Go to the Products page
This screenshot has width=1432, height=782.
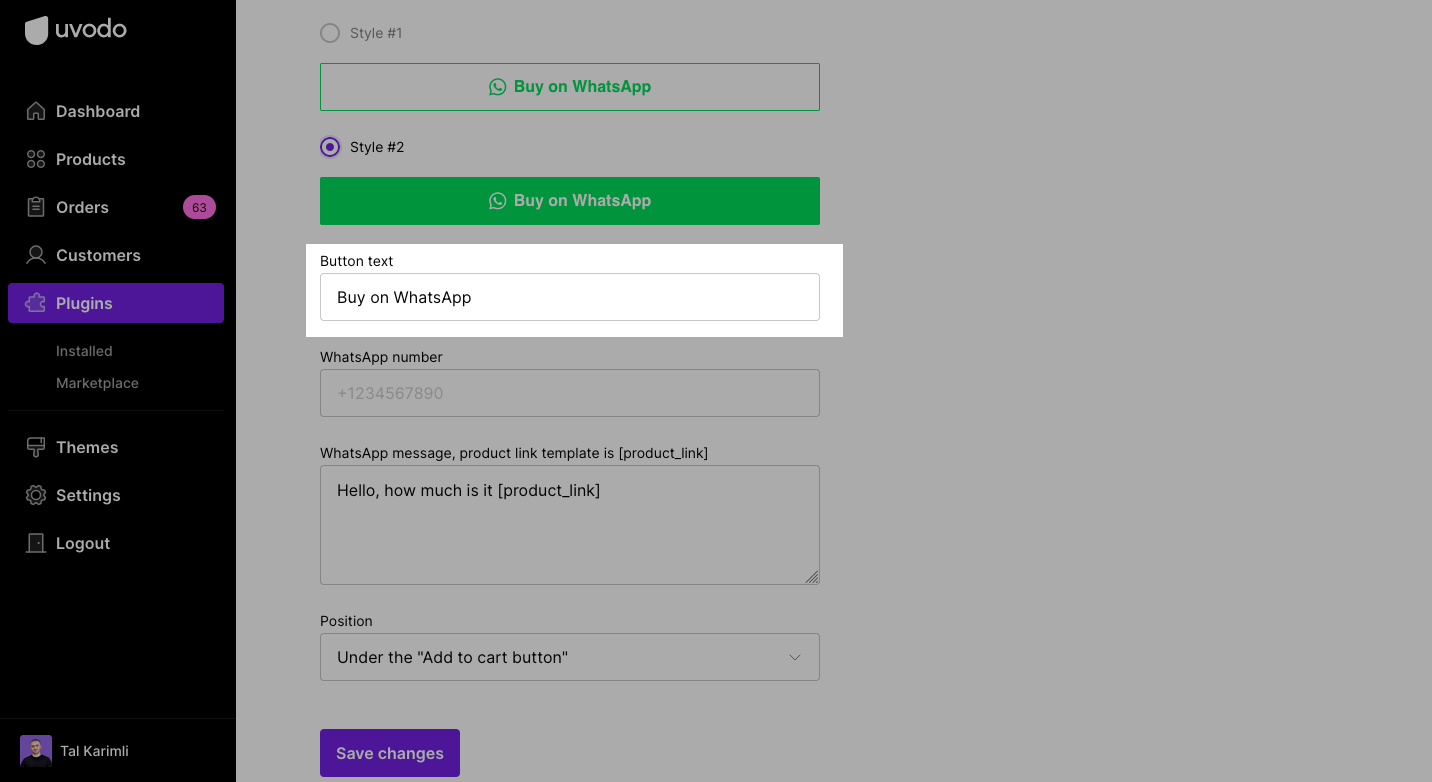pos(116,159)
